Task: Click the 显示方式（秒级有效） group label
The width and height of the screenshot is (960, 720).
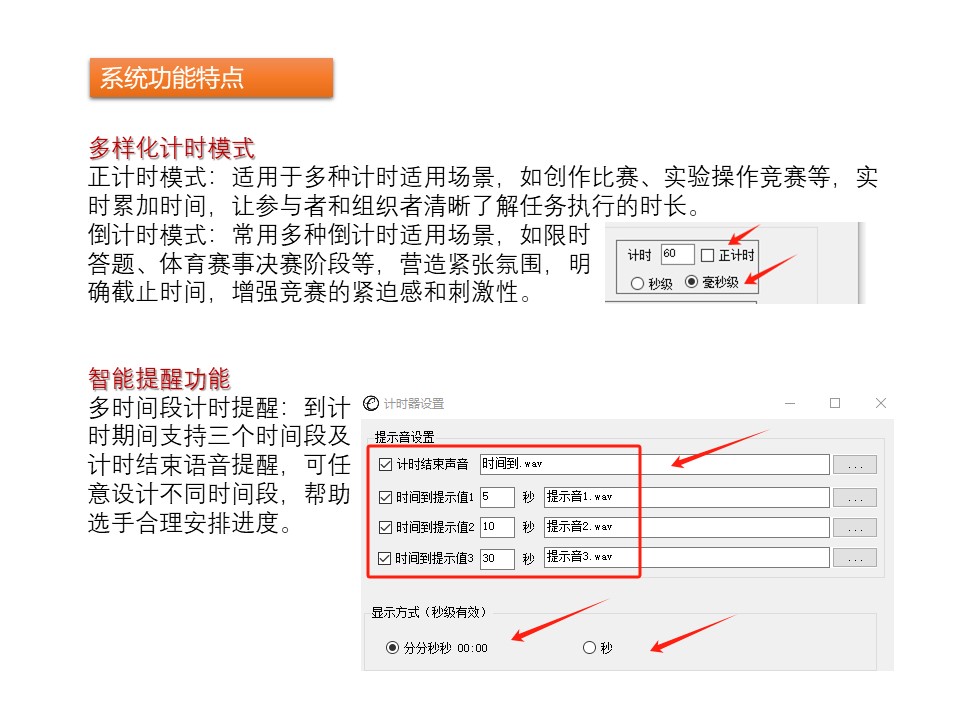Action: [x=429, y=612]
